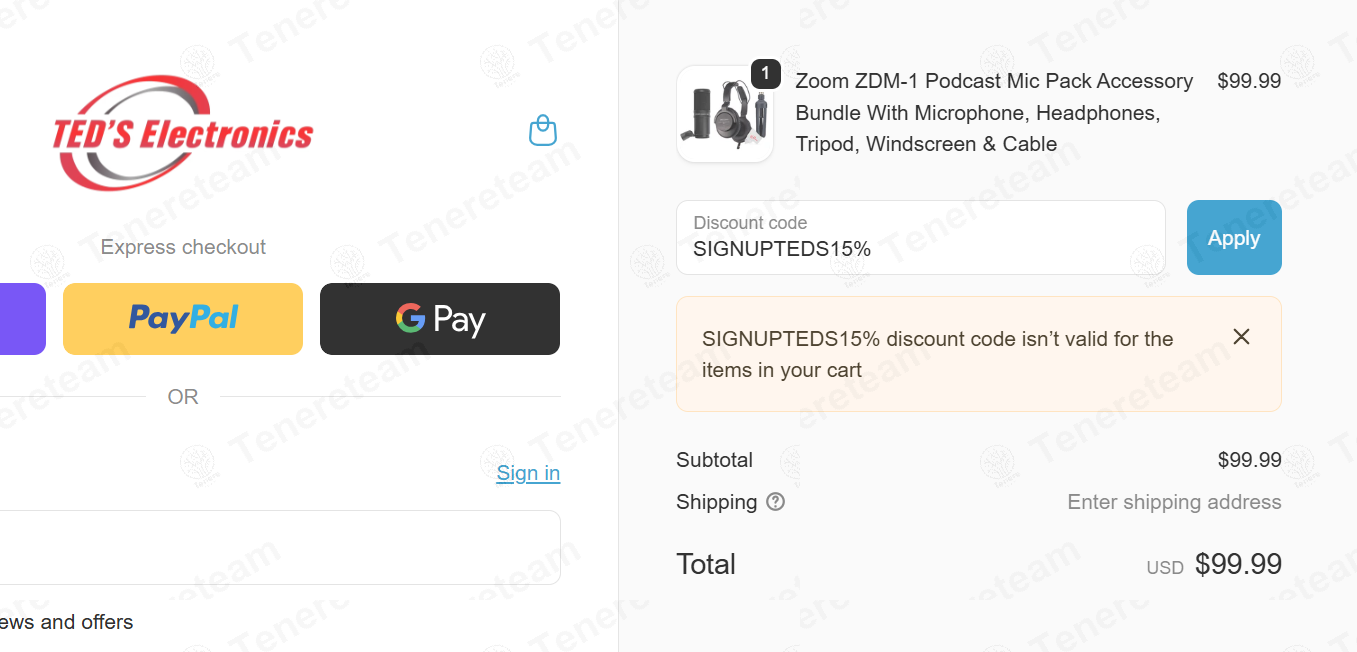Open the Zoom ZDM-1 product thumbnail
The height and width of the screenshot is (652, 1357).
725,114
